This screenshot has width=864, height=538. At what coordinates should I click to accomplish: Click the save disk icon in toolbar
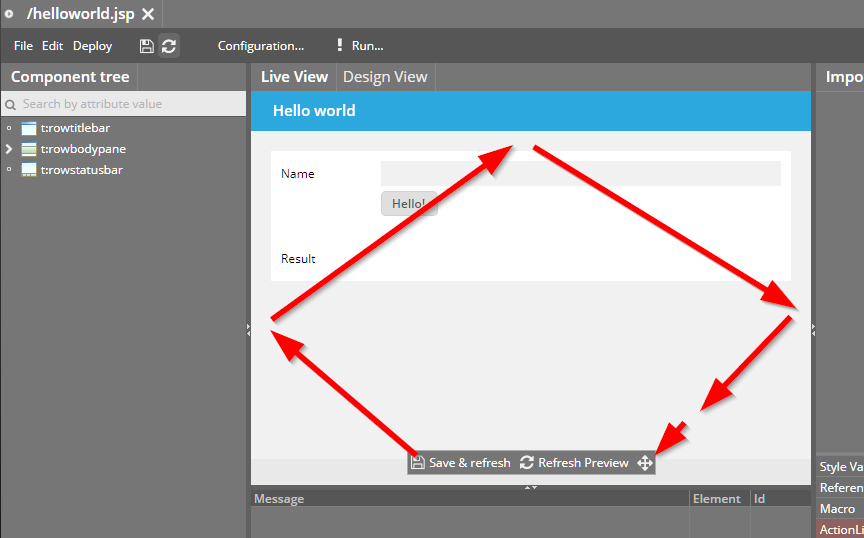click(x=147, y=46)
